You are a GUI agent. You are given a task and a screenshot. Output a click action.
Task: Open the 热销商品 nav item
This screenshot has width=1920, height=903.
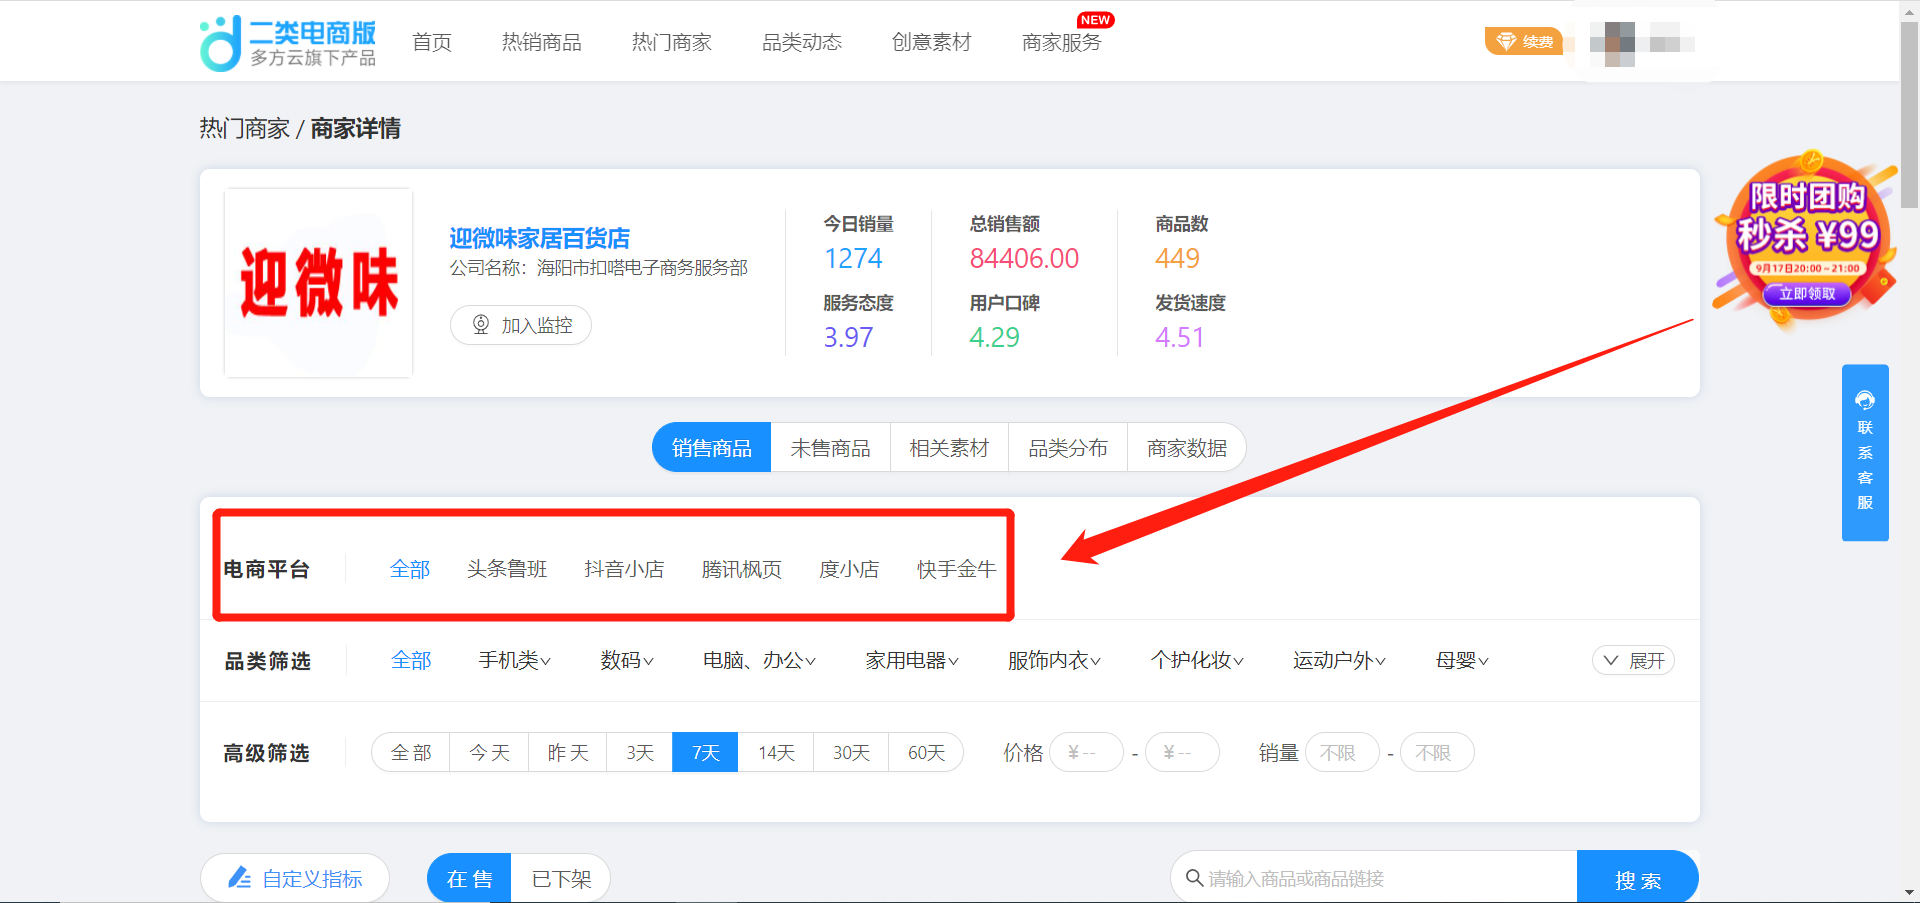pos(541,42)
